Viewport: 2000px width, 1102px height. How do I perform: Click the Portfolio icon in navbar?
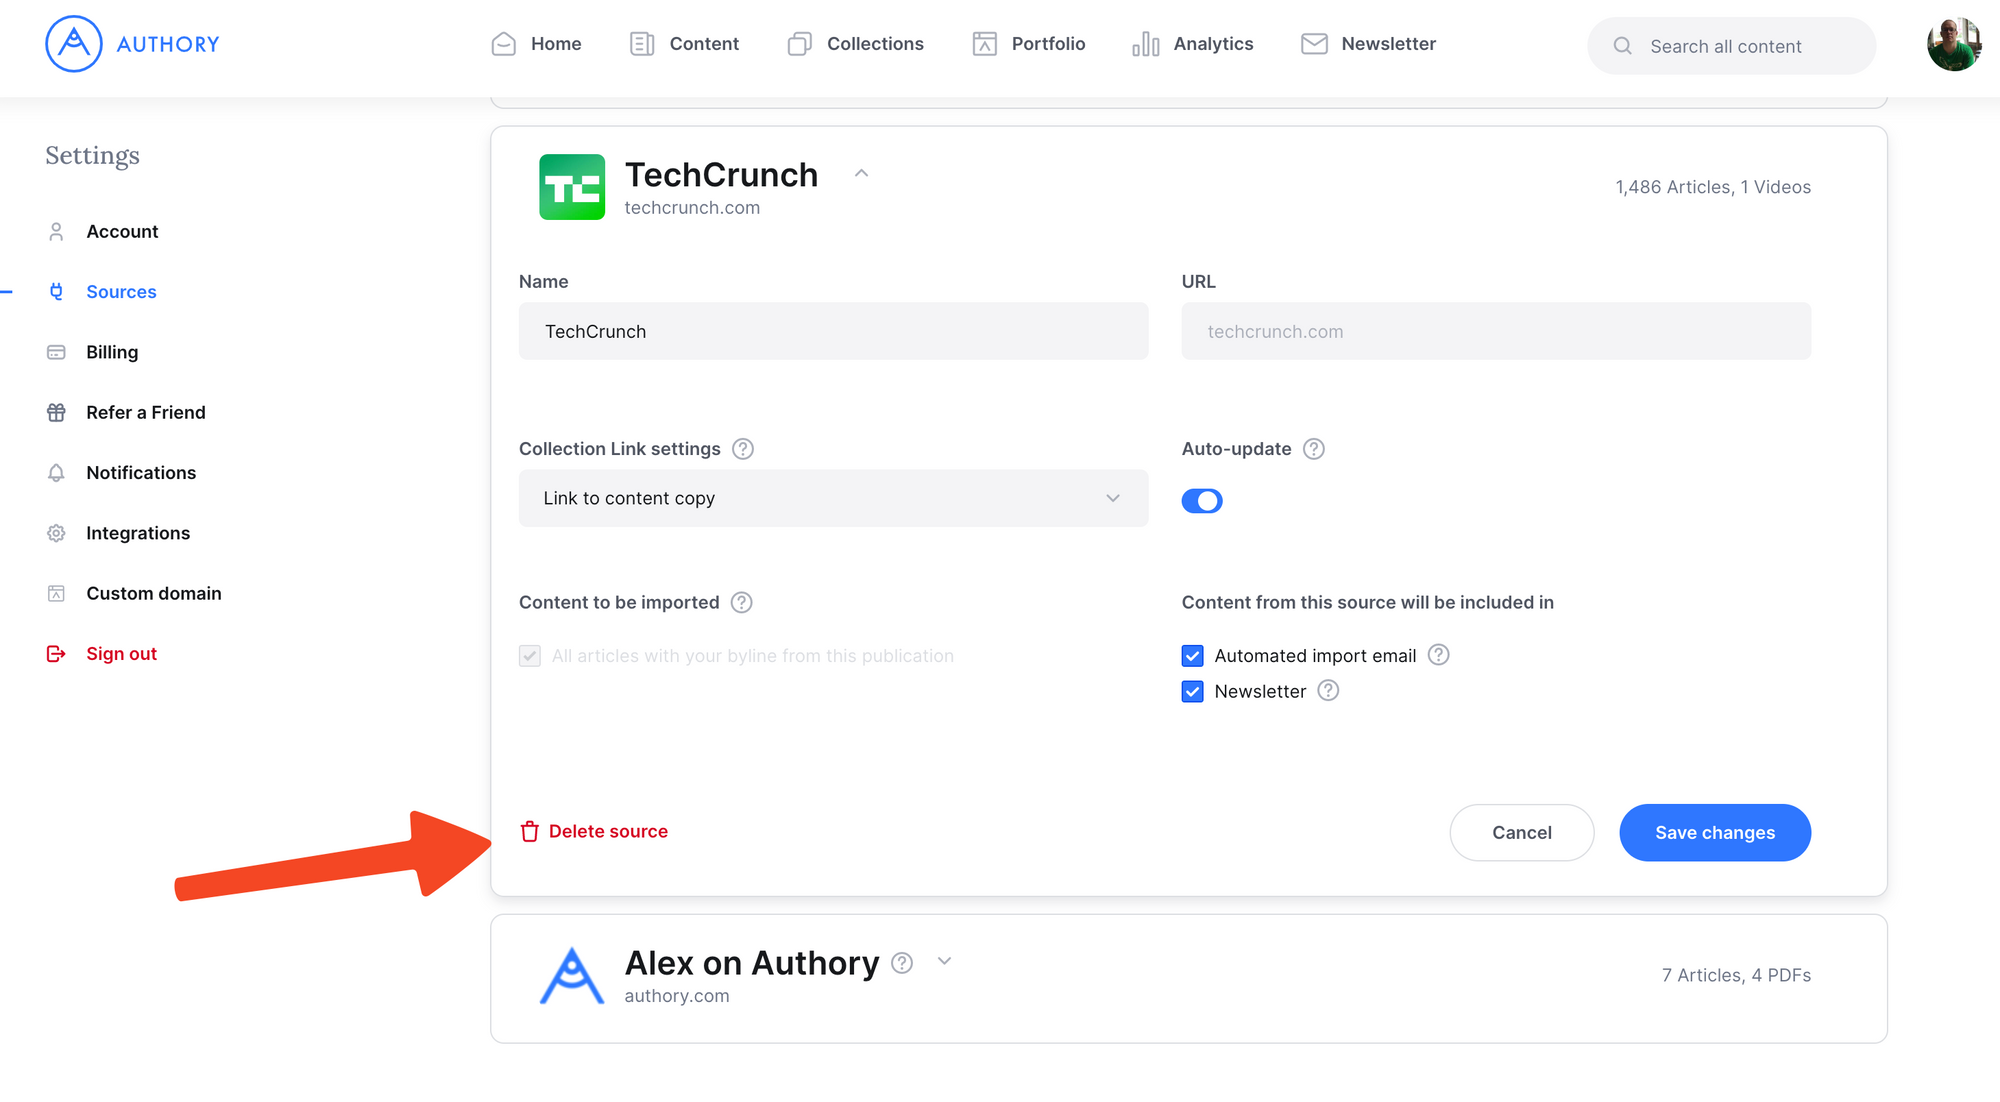(985, 44)
